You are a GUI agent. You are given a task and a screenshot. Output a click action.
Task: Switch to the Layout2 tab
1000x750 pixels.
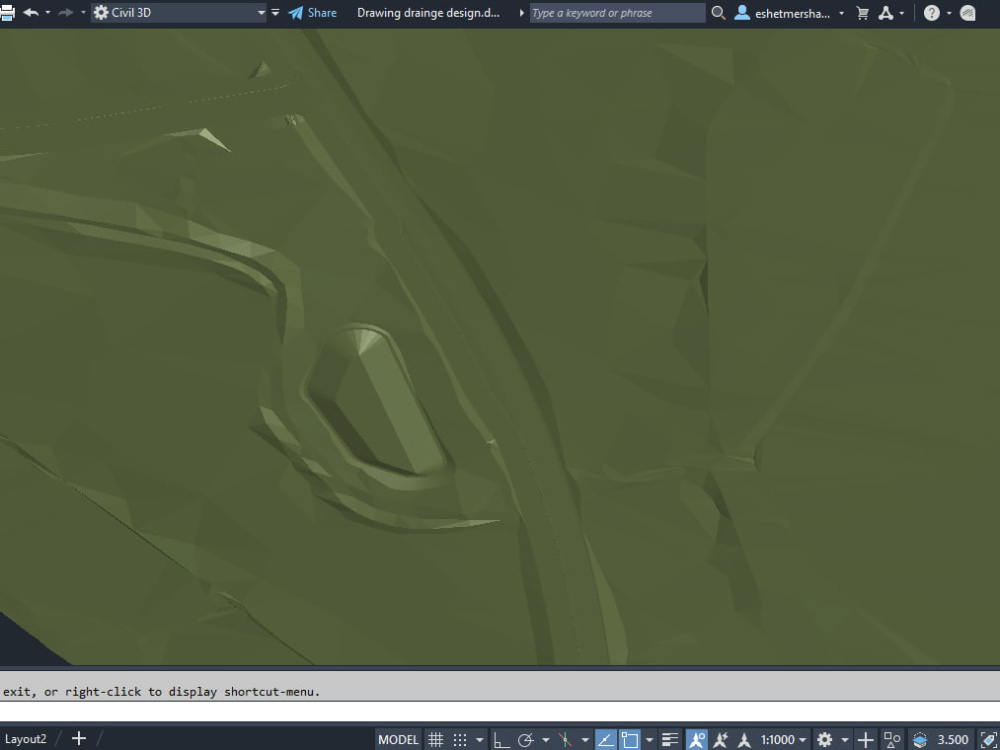click(26, 739)
